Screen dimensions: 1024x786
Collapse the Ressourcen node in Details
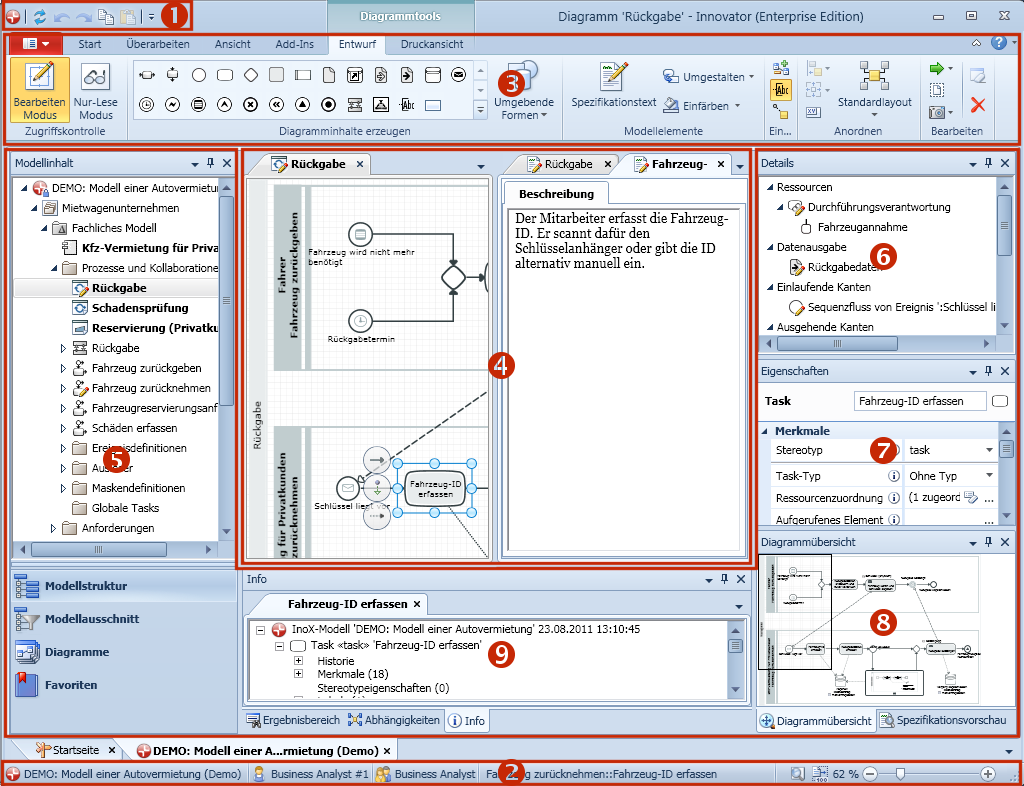[x=769, y=187]
